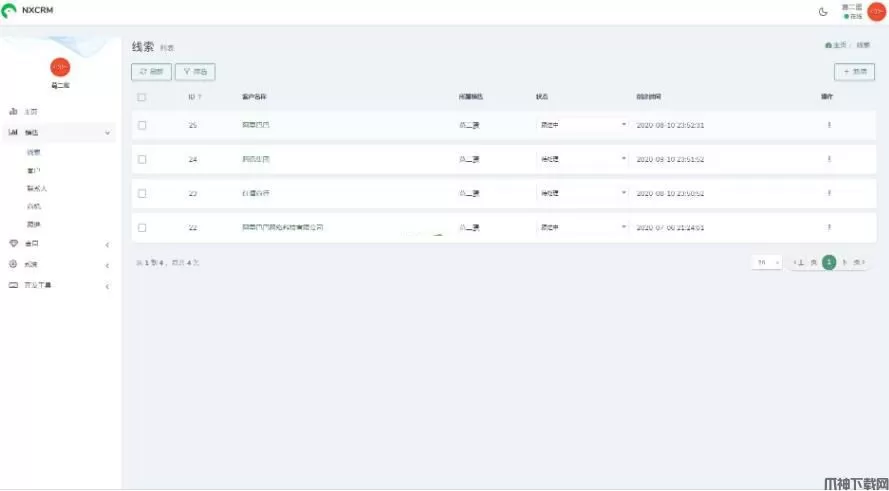
Task: Open the page size dropdown in pagination
Action: click(767, 262)
